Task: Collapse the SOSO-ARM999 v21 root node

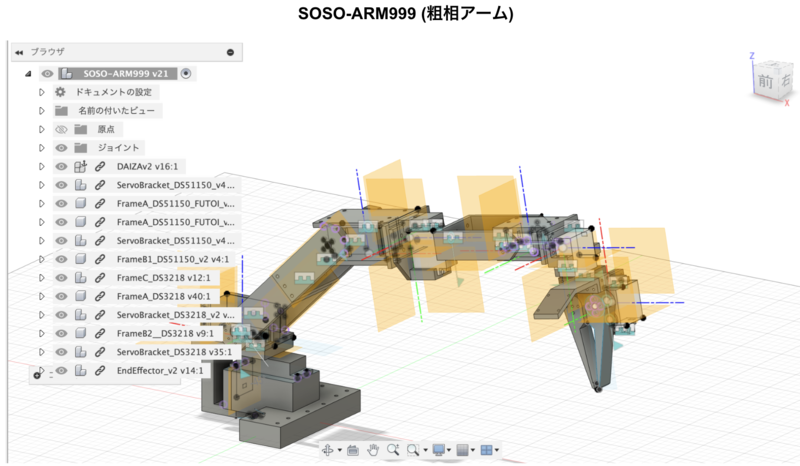Action: (29, 74)
